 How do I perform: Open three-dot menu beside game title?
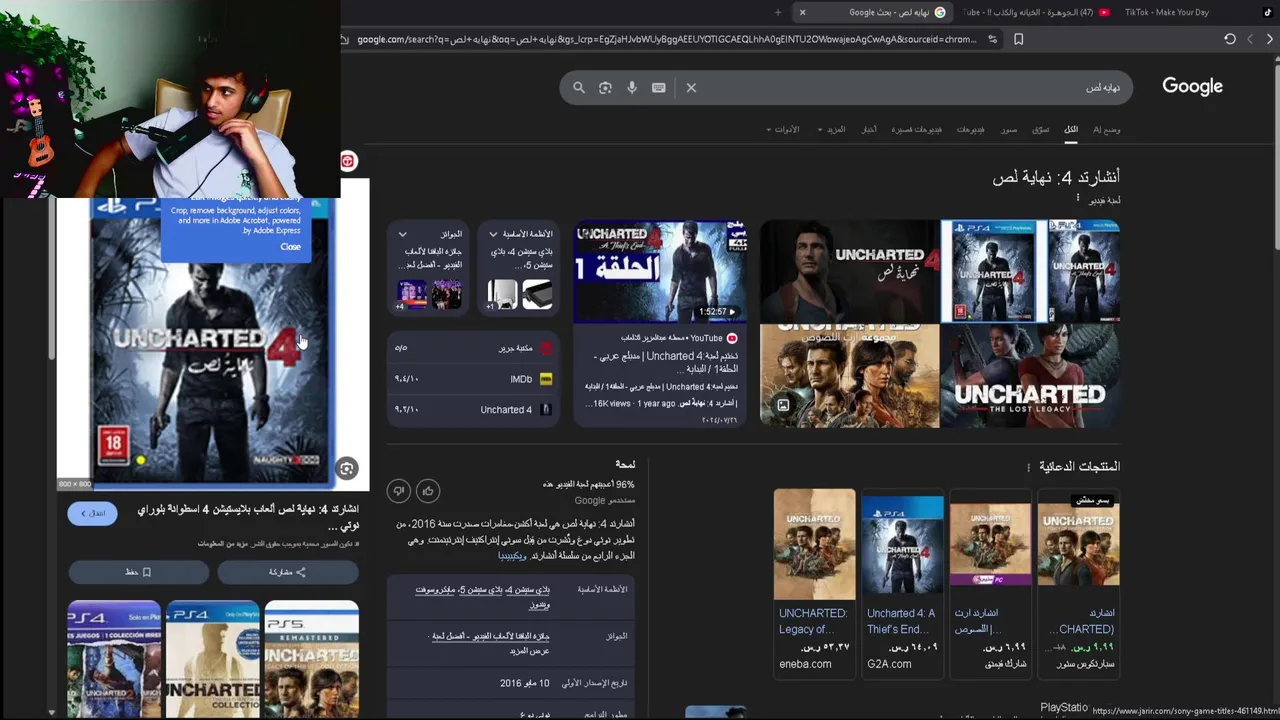click(x=1077, y=199)
